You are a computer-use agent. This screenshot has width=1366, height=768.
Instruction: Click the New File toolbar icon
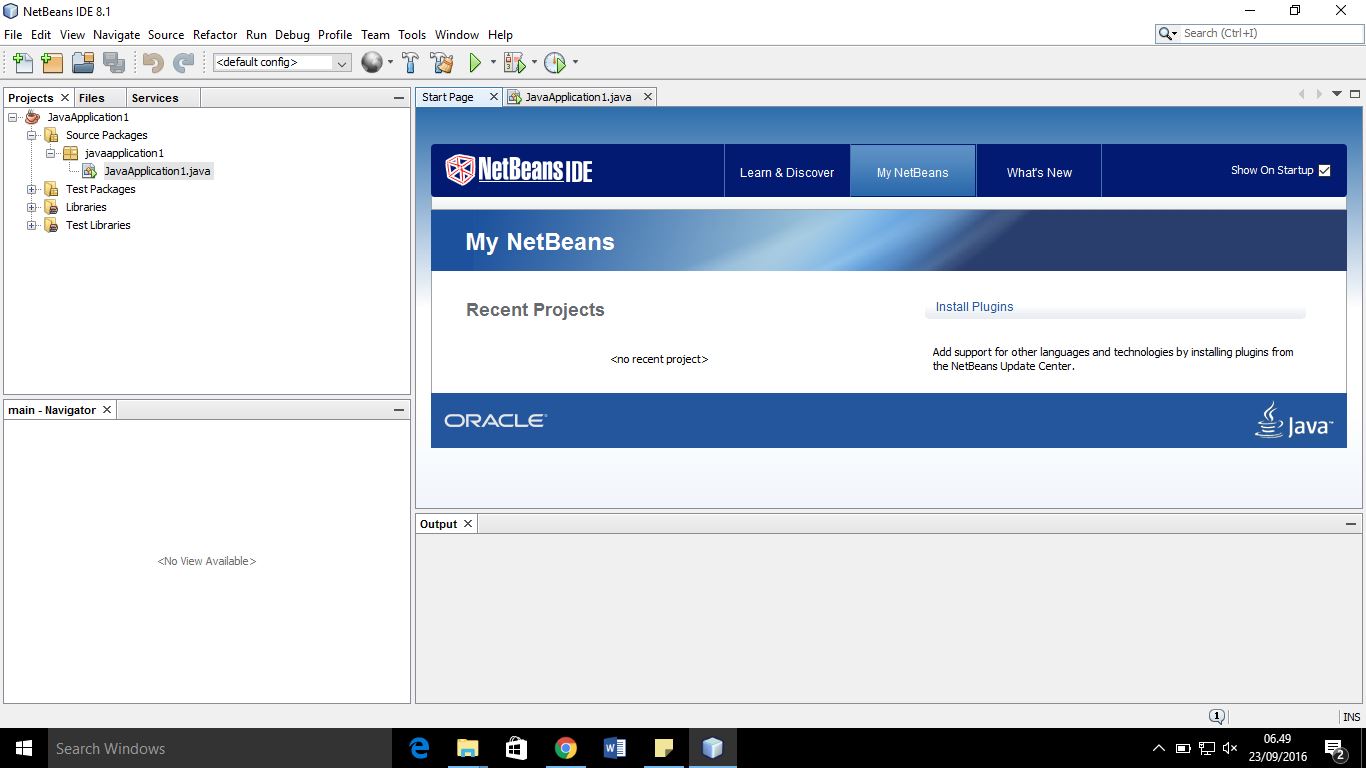click(x=22, y=62)
